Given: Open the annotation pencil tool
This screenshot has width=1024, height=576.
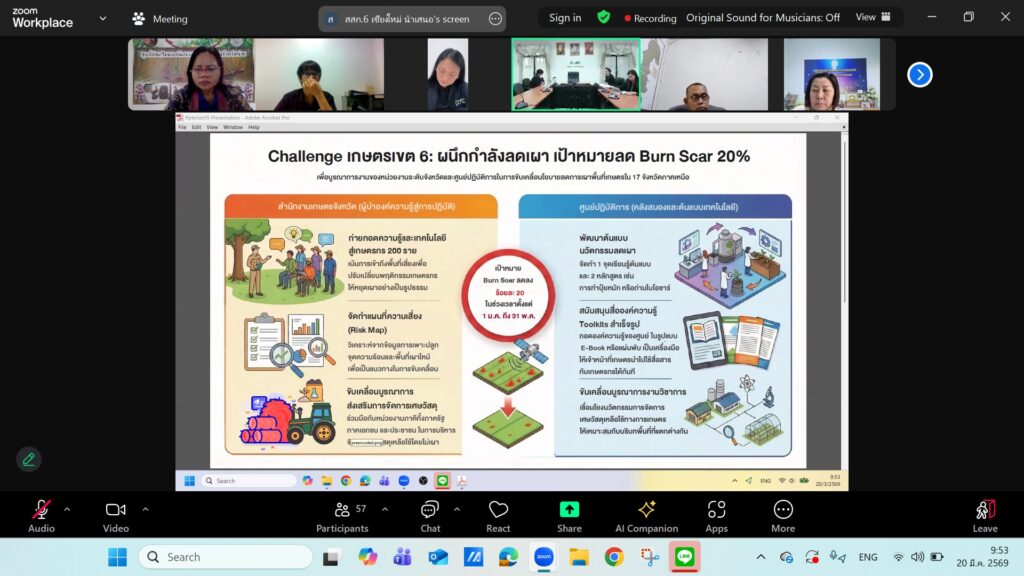Looking at the screenshot, I should pos(29,459).
